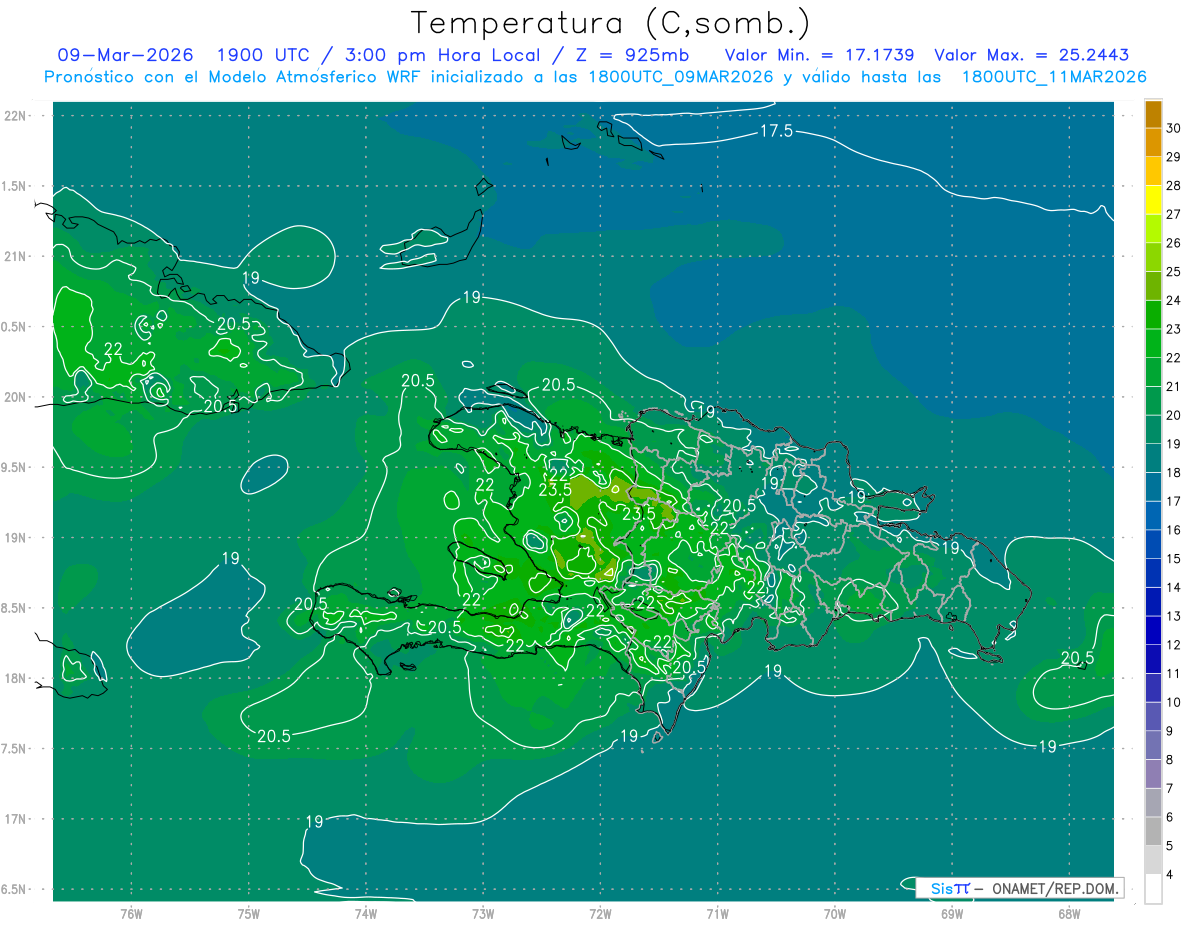The width and height of the screenshot is (1200, 927).
Task: Click the 17.5 contour label
Action: point(775,131)
